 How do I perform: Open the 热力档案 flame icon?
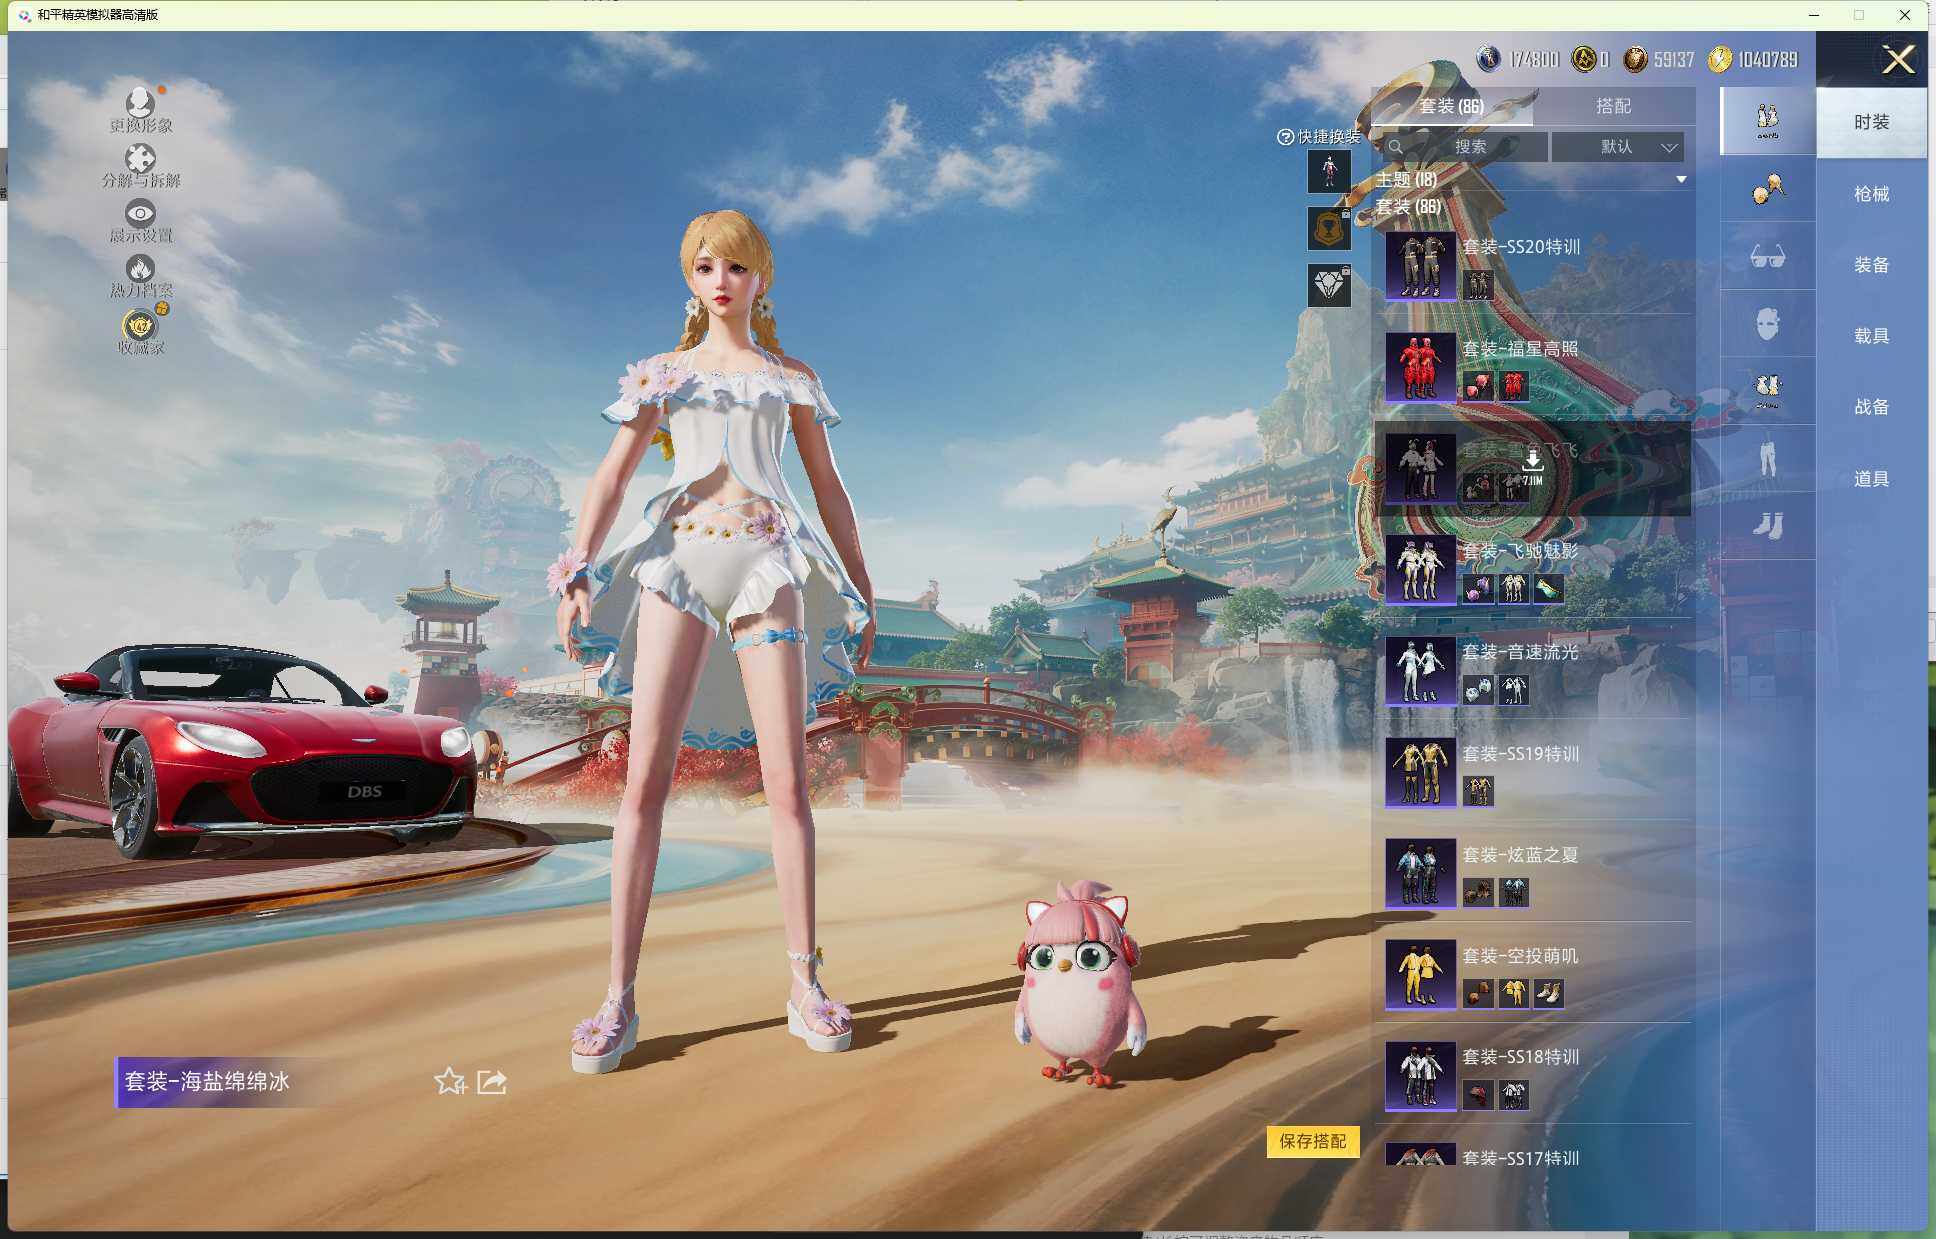140,269
